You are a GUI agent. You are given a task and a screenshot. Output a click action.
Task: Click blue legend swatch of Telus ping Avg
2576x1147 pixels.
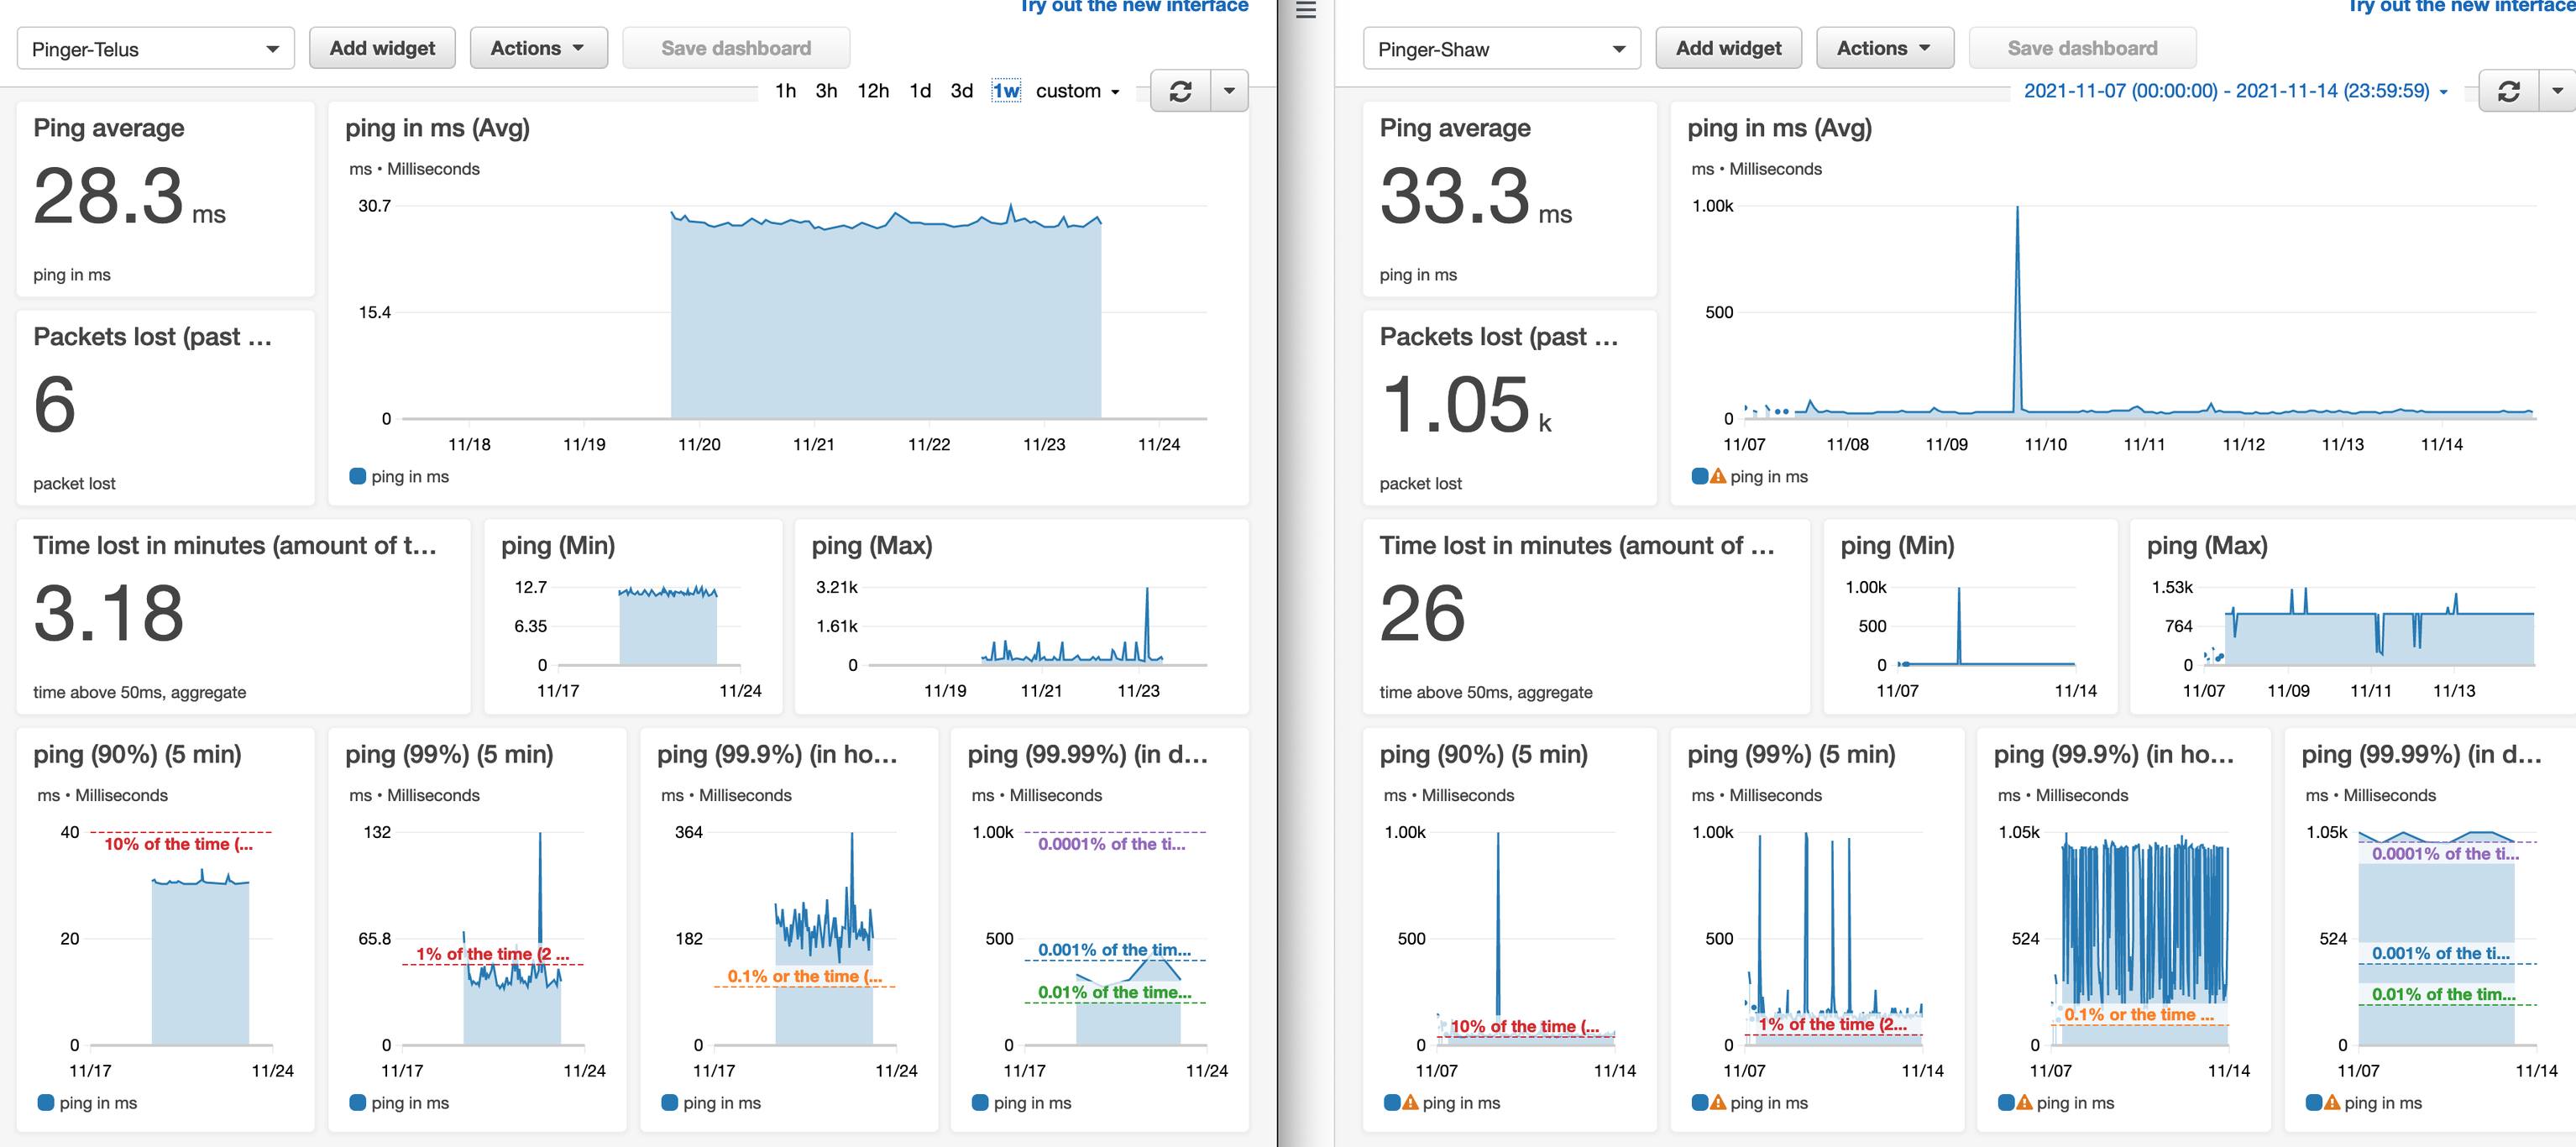(x=357, y=476)
